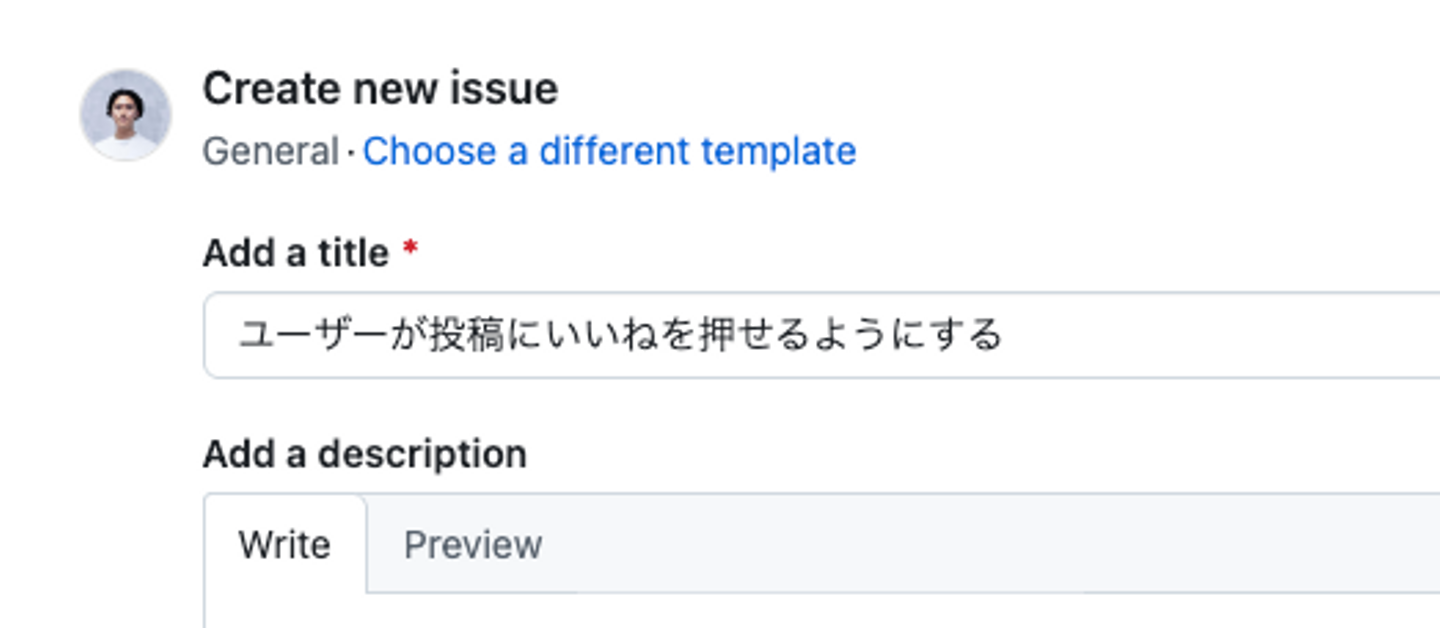This screenshot has width=1440, height=628.
Task: Open Choose a different template link
Action: [608, 152]
